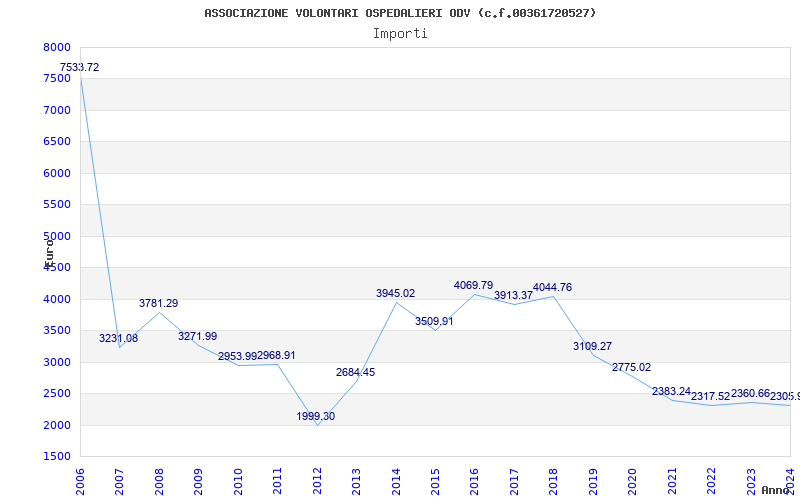Click the 5500 value on the y-axis
This screenshot has width=800, height=500.
click(x=56, y=205)
